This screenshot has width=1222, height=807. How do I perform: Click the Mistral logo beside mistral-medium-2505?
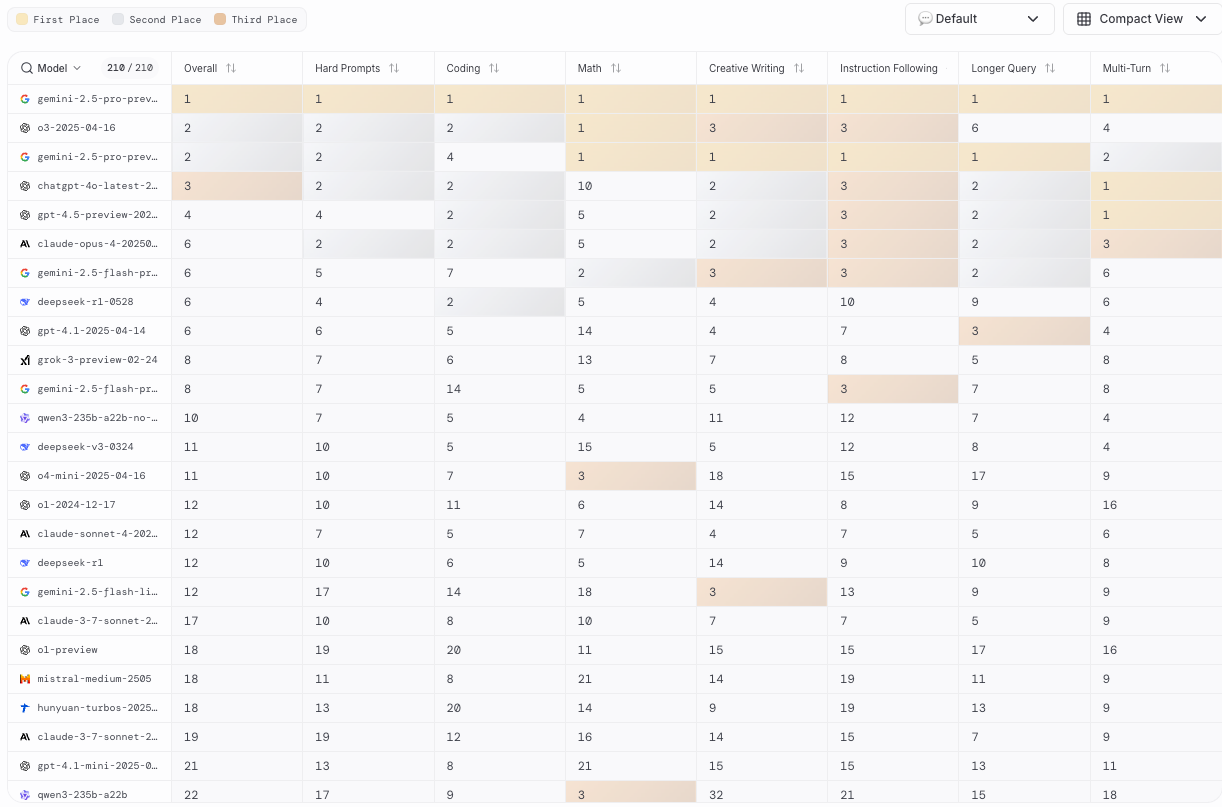coord(25,679)
